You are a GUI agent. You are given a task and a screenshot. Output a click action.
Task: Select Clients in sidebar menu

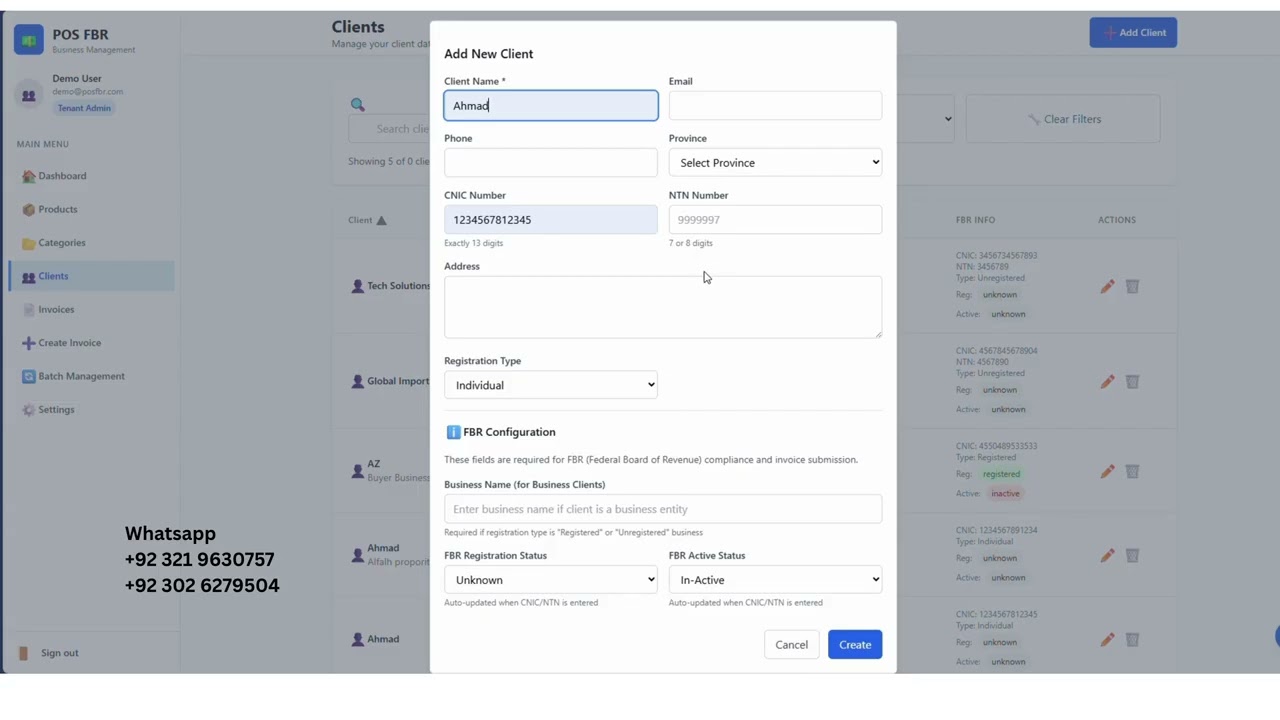click(x=92, y=276)
